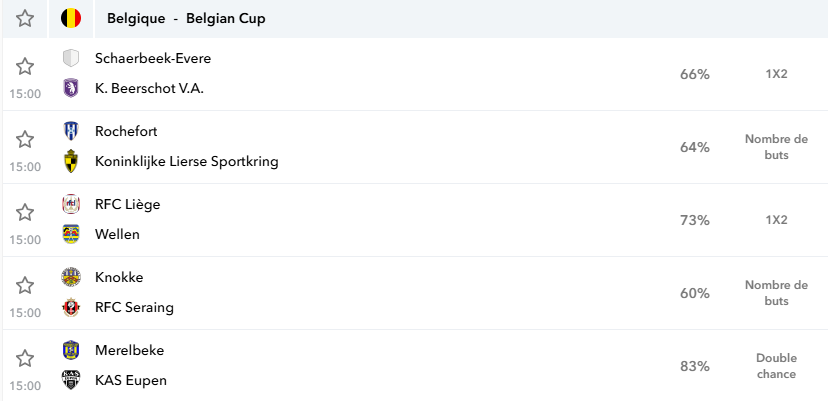Select the 73% 1X2 prediction

(x=734, y=220)
